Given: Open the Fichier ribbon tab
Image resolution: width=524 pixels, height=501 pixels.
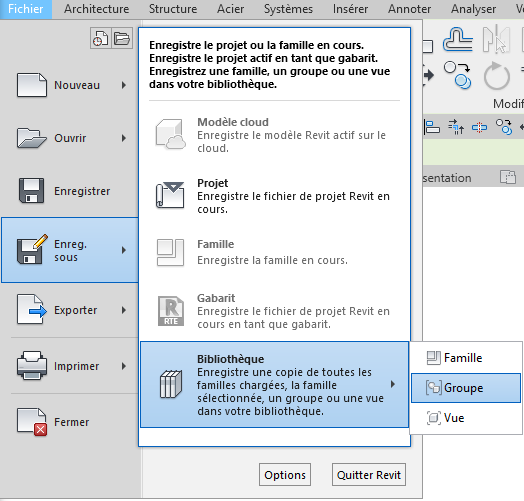Looking at the screenshot, I should click(26, 9).
